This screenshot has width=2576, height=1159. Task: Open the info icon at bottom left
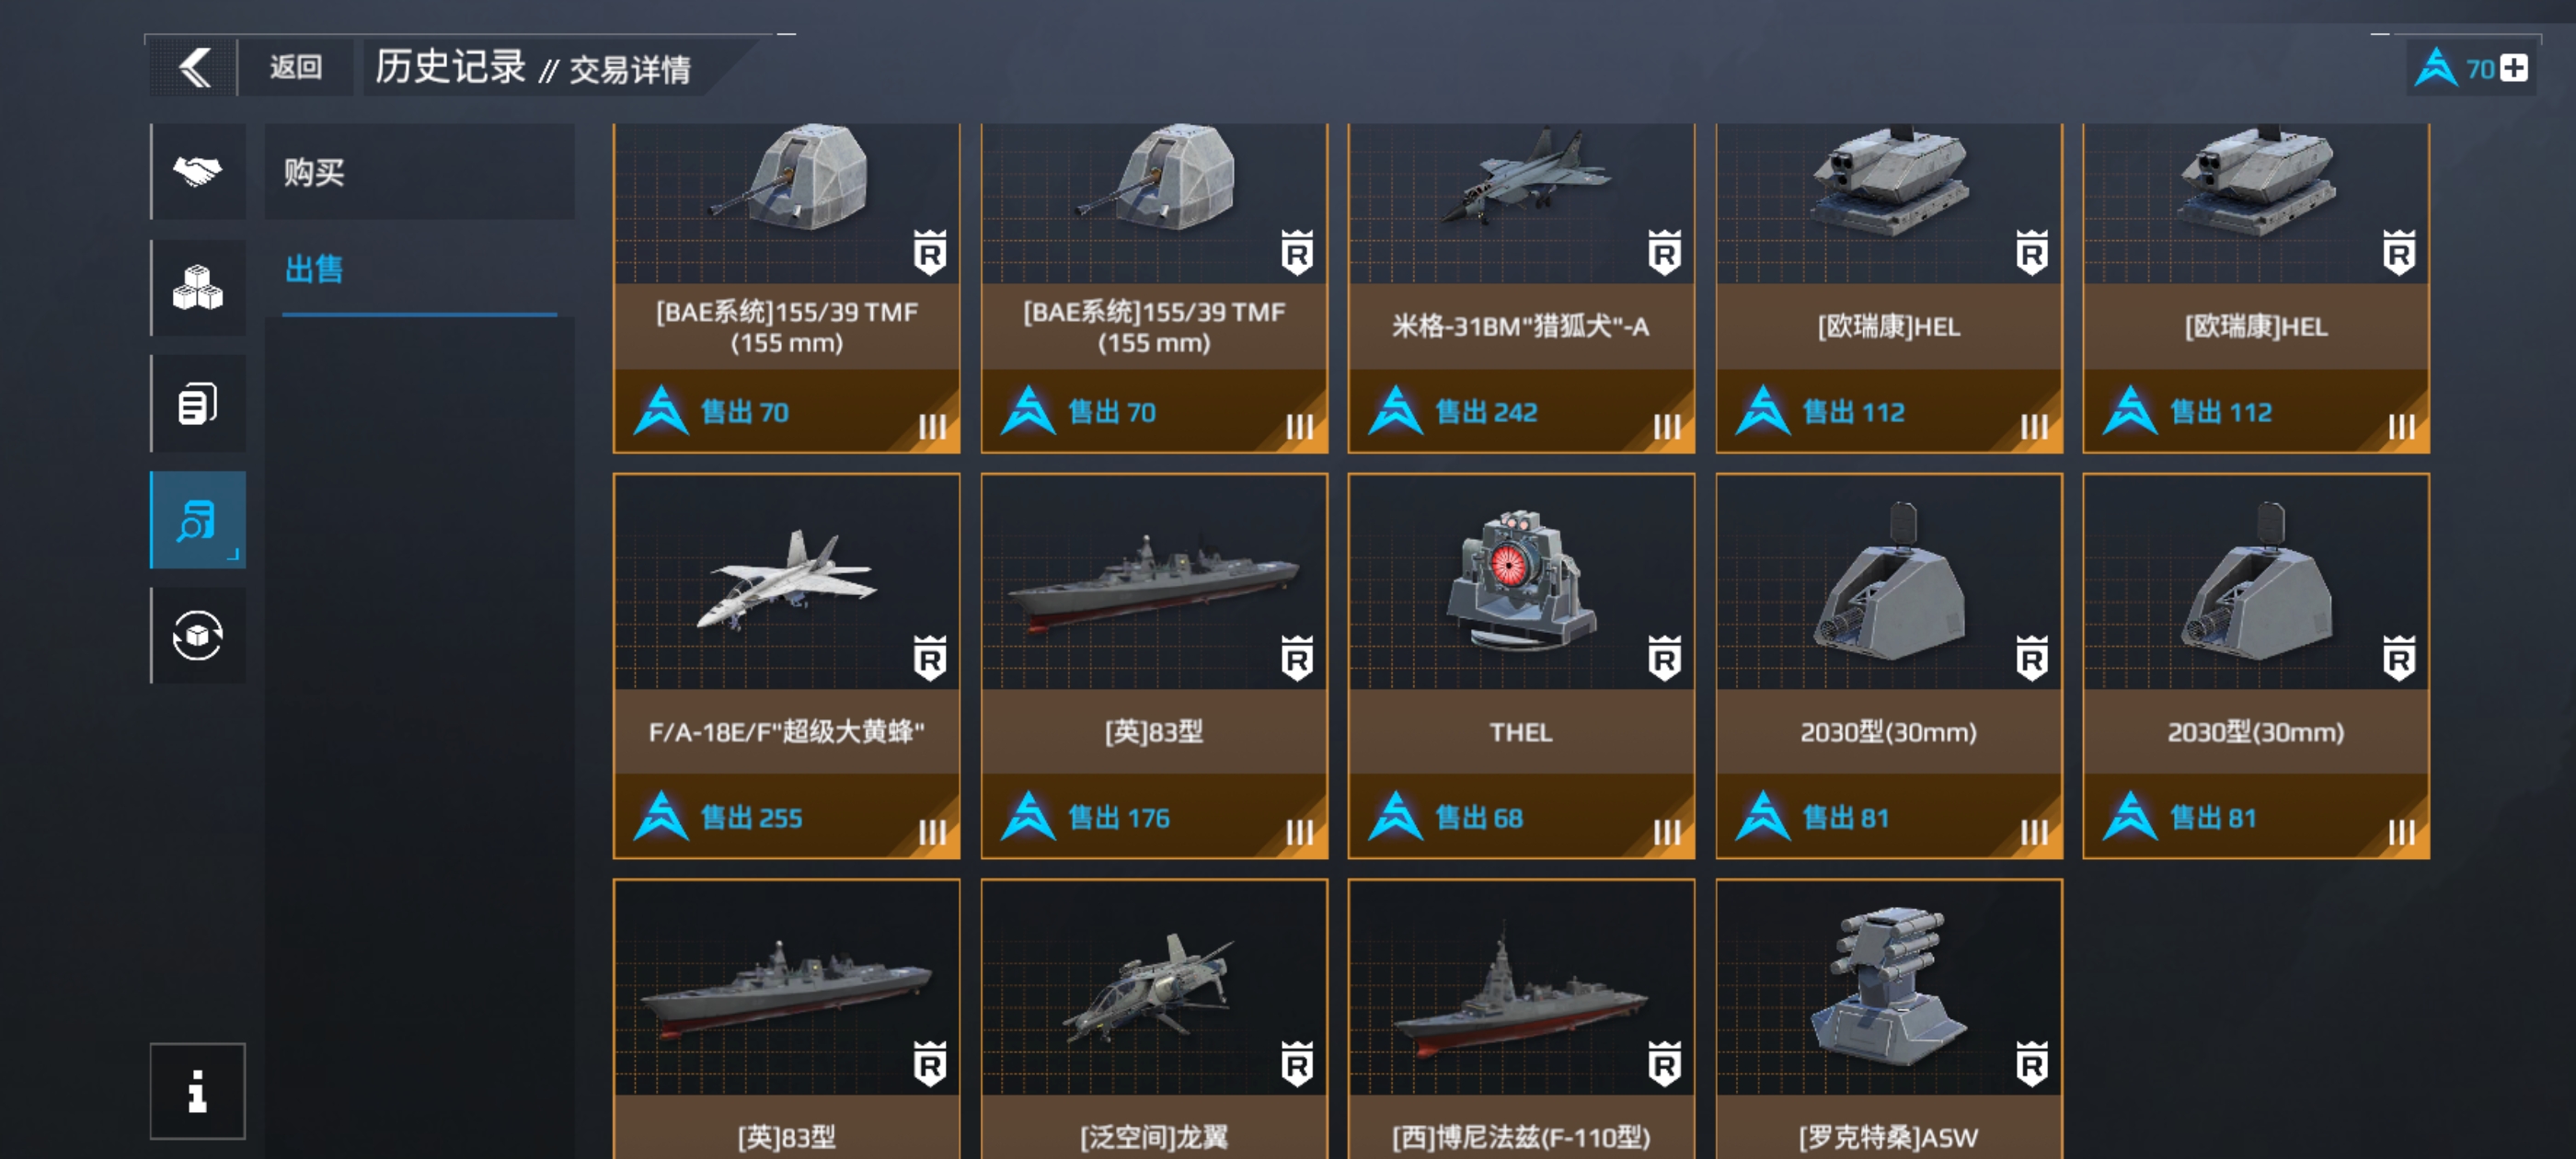click(x=198, y=1091)
